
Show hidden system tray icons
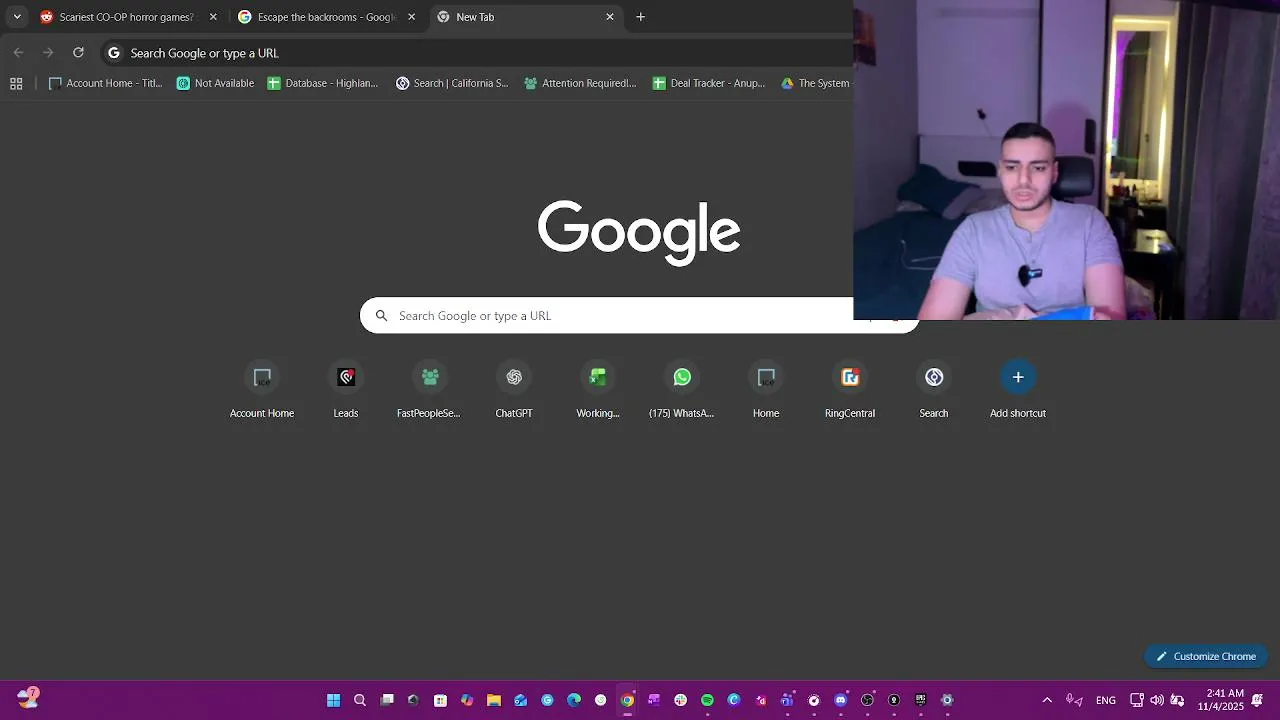pos(1047,700)
